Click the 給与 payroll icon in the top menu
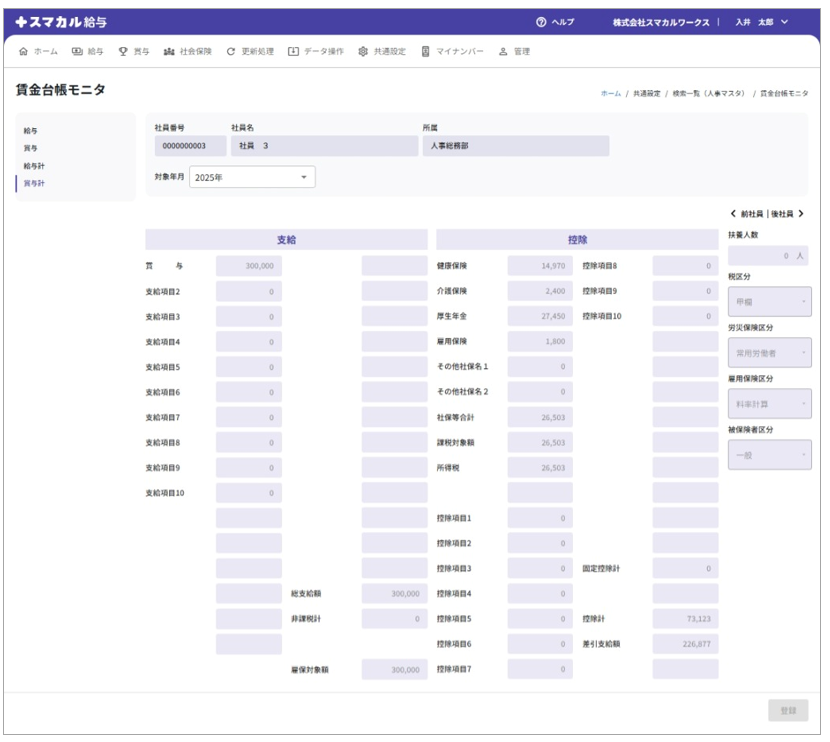 tap(77, 51)
